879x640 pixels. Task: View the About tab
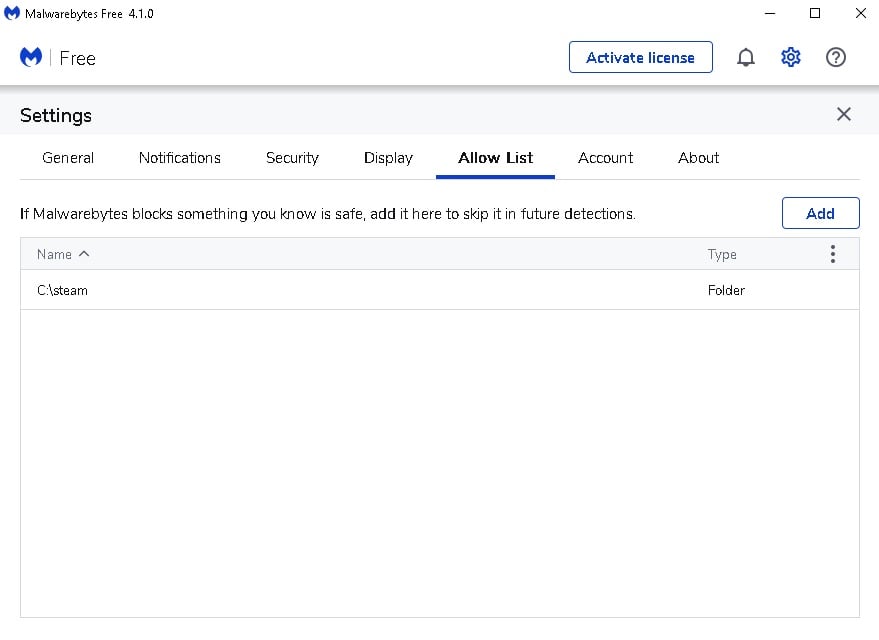click(x=698, y=158)
